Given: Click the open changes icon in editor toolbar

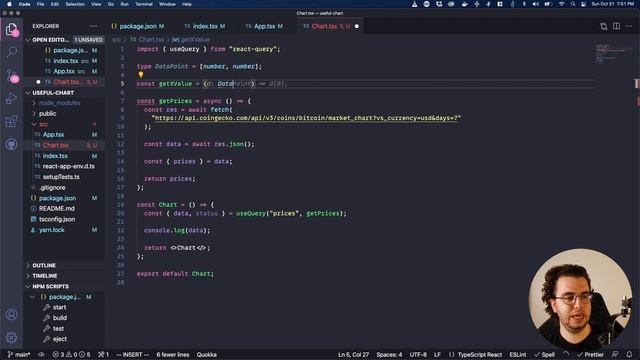Looking at the screenshot, I should (603, 27).
